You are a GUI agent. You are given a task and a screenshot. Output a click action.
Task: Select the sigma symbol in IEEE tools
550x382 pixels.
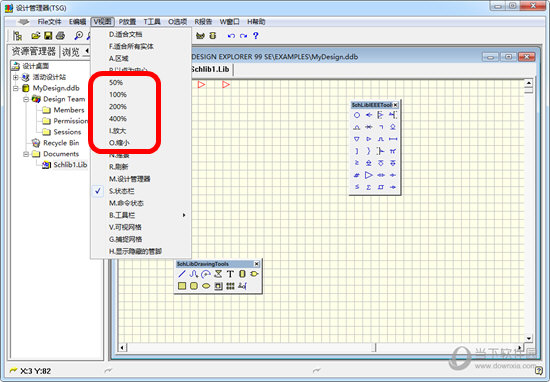click(x=369, y=187)
